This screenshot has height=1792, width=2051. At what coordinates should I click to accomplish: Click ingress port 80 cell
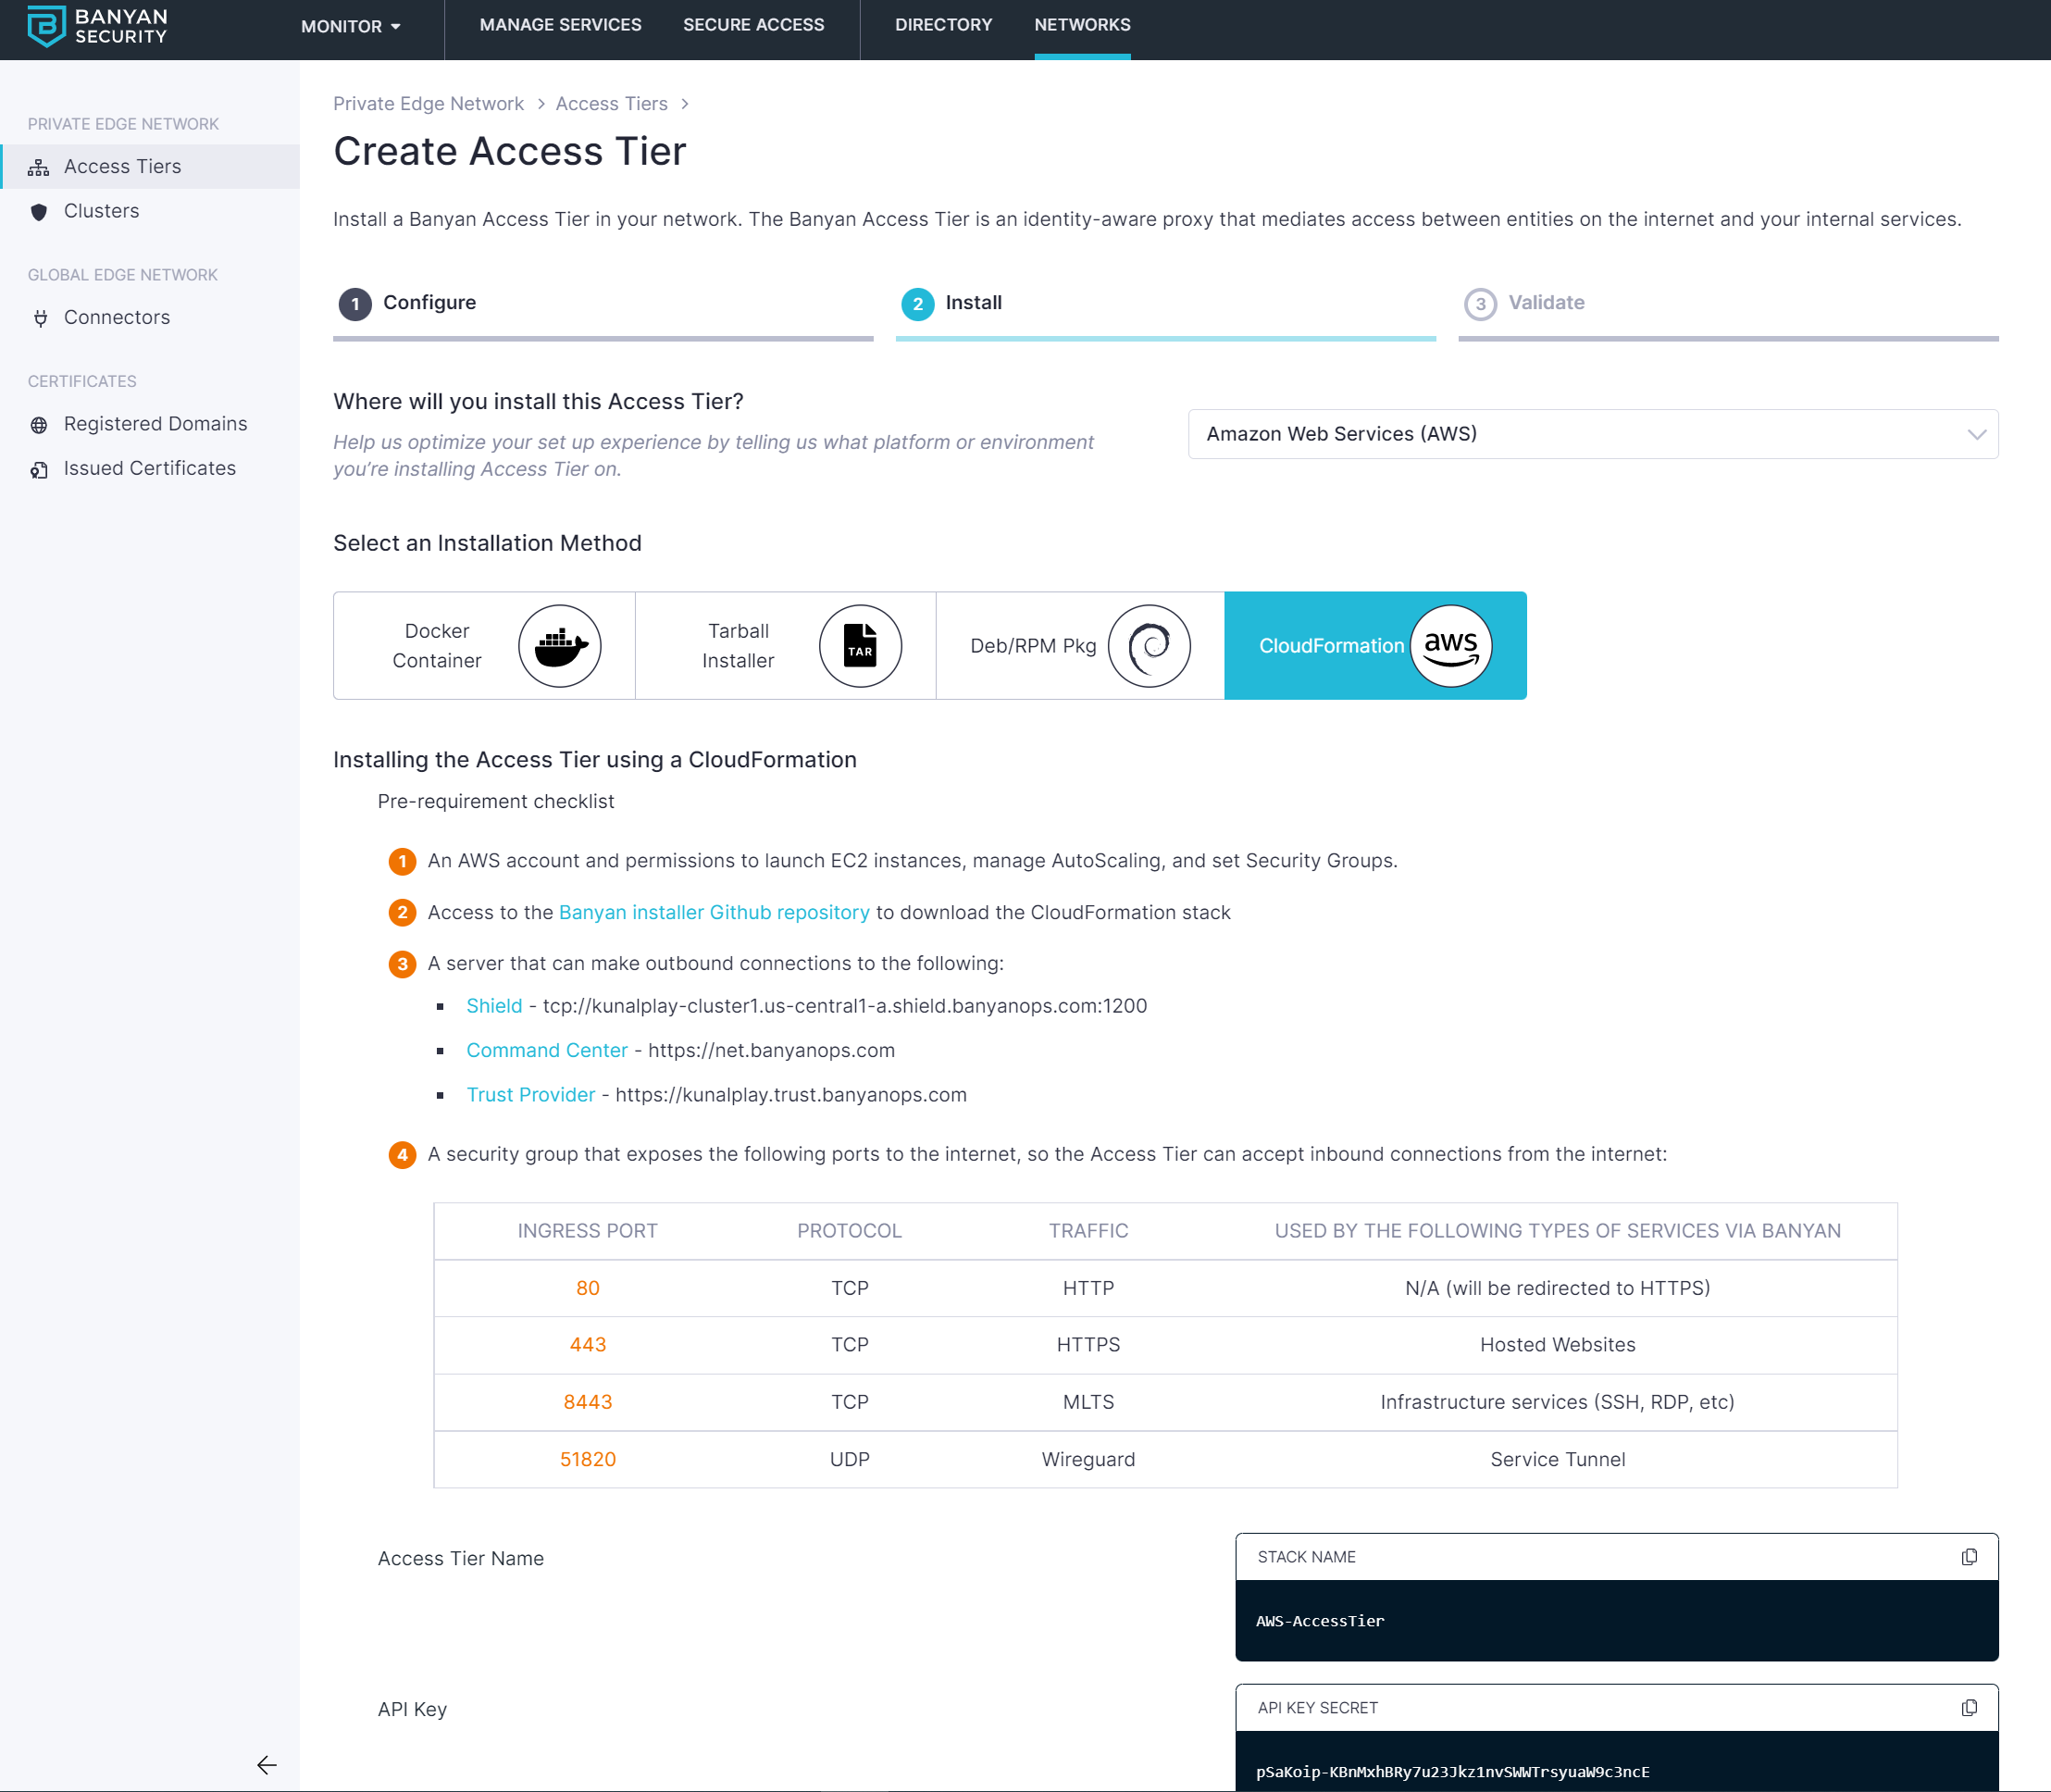[x=588, y=1288]
